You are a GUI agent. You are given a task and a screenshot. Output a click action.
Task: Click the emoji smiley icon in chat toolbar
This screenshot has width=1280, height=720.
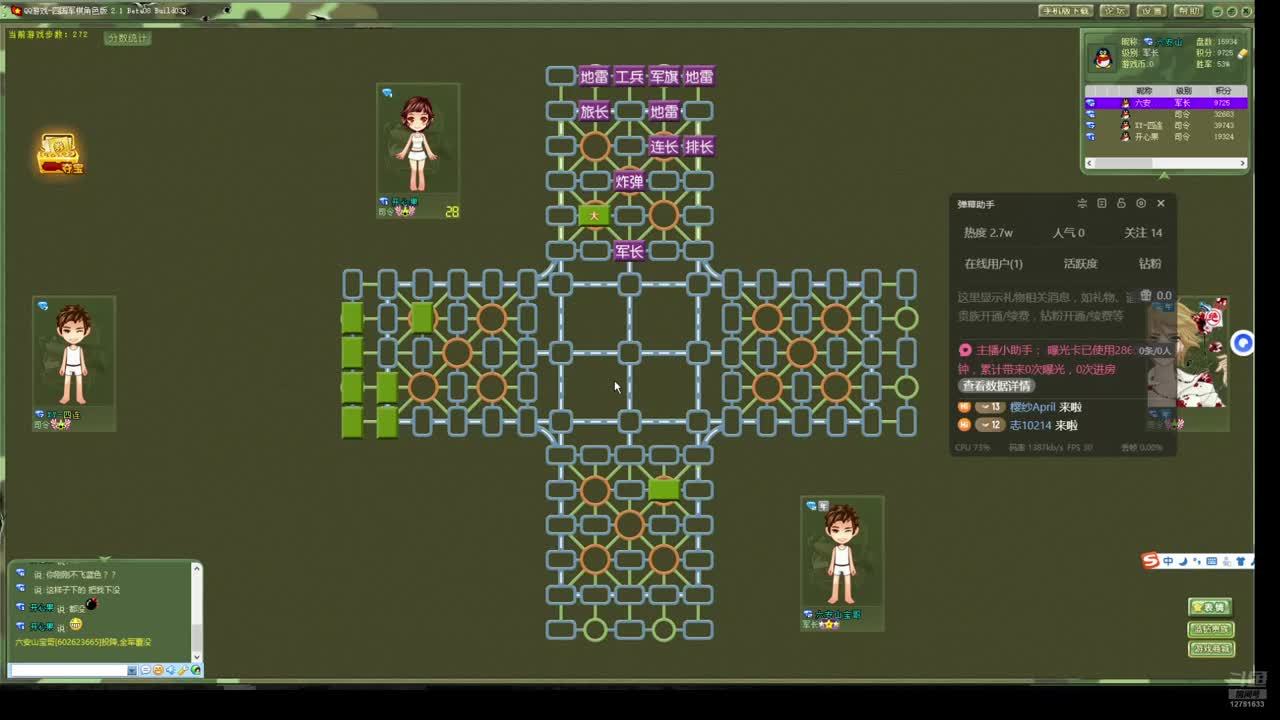(x=158, y=670)
